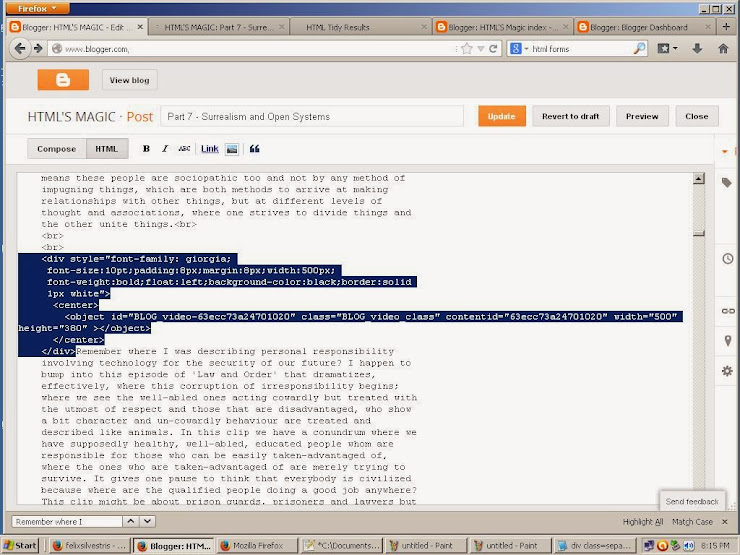
Task: Click the orange Blogger logo button
Action: click(x=63, y=80)
